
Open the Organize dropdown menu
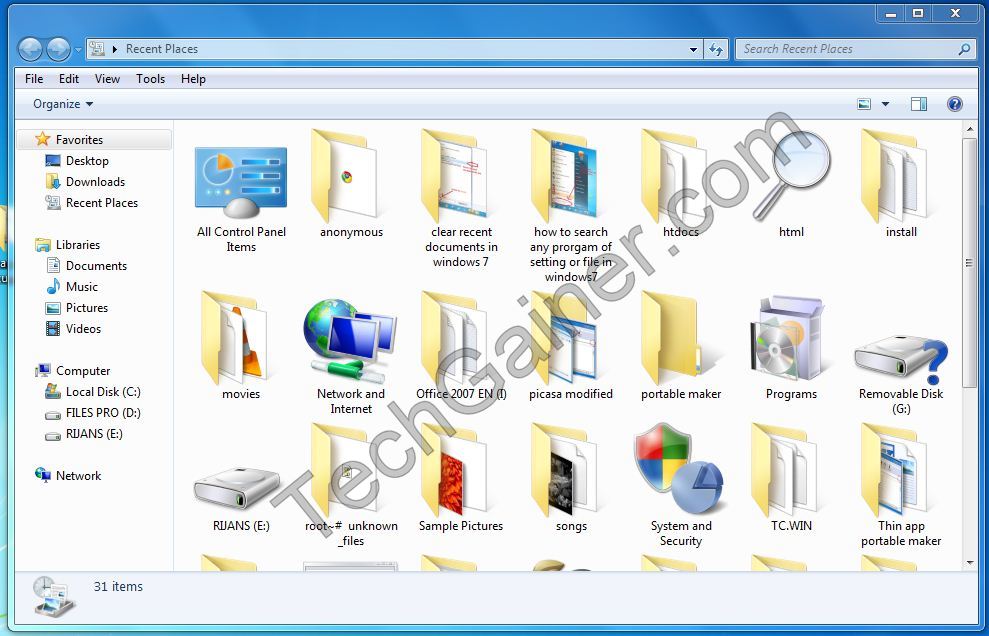(60, 103)
